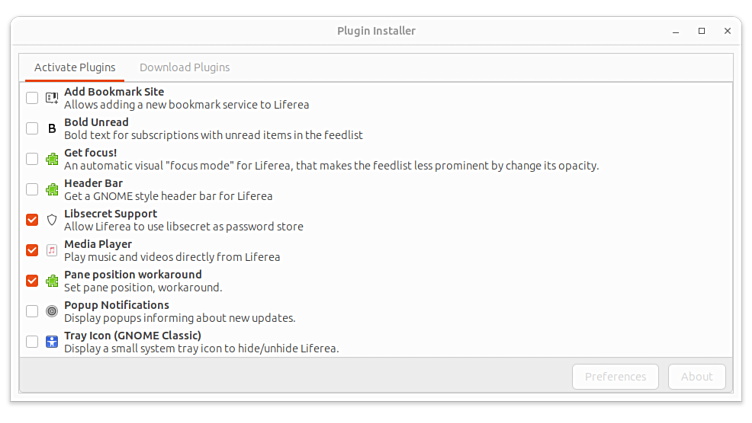
Task: Disable the Libsecret Support checkbox
Action: [32, 220]
